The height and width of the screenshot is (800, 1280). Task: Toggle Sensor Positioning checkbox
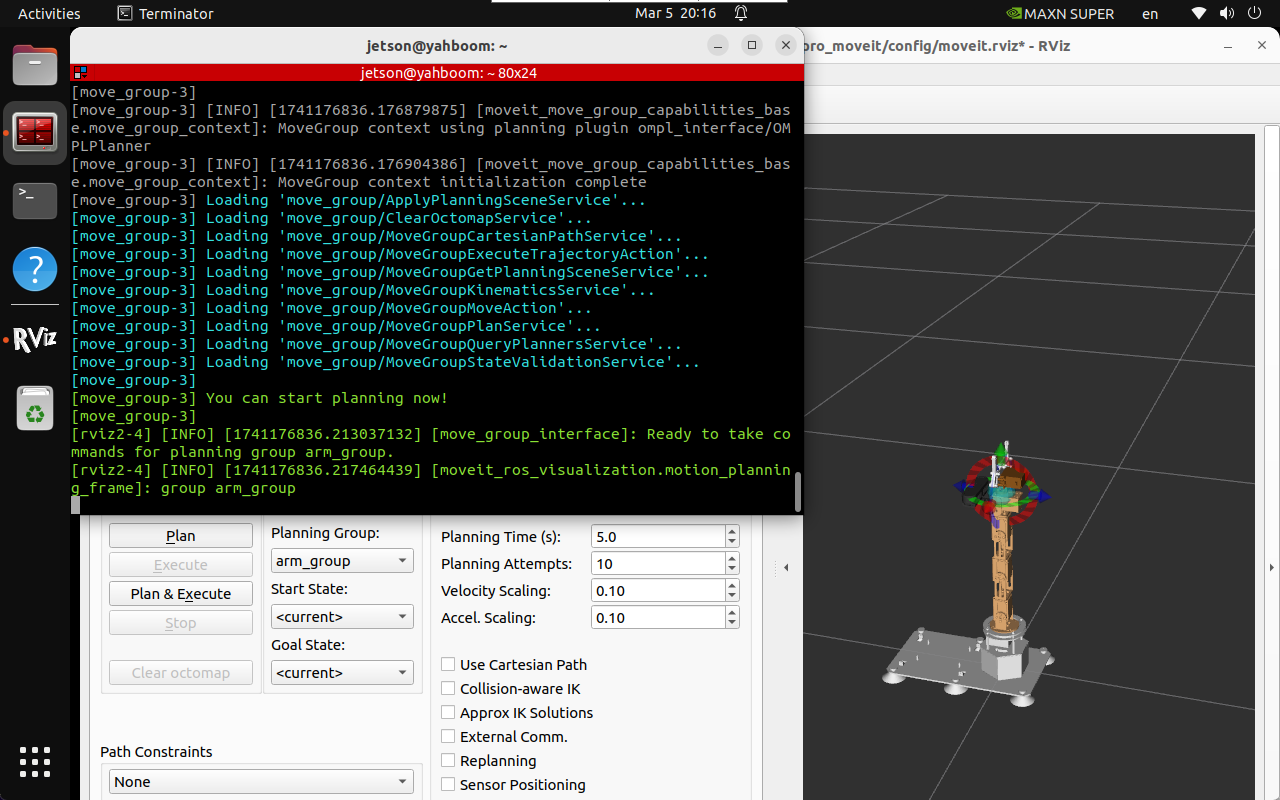(x=449, y=785)
